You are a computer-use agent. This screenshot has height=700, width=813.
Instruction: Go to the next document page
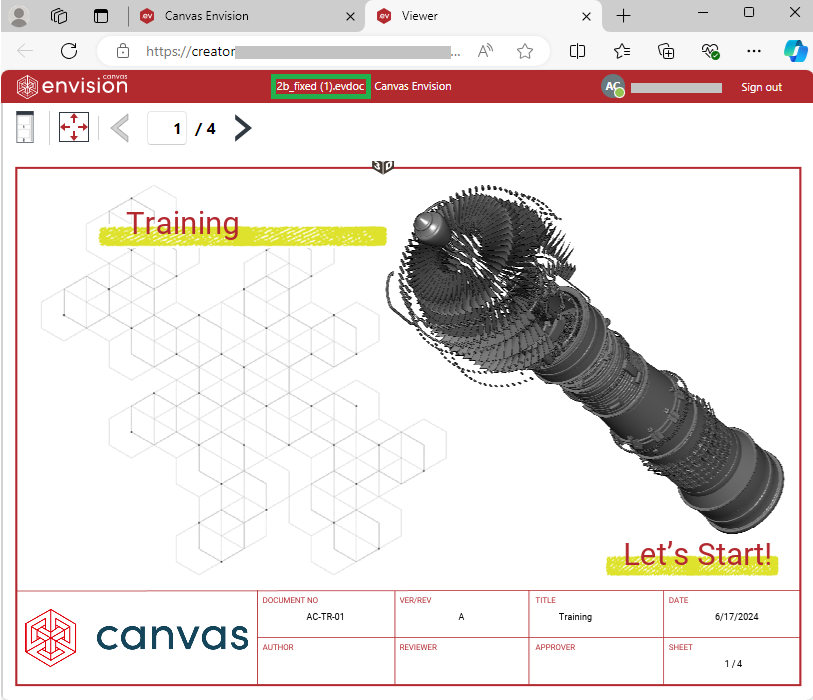click(x=242, y=128)
